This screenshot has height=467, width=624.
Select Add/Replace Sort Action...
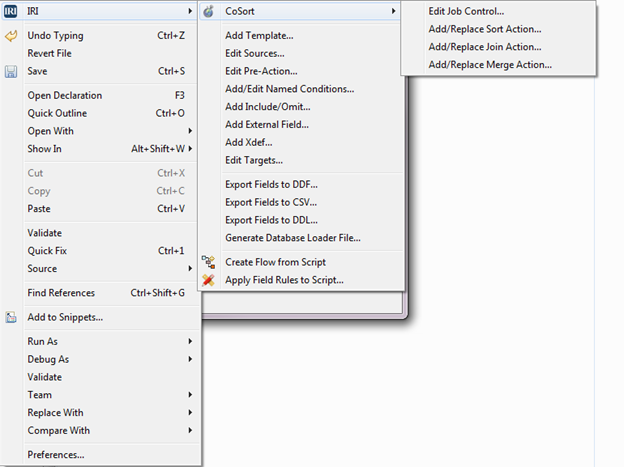point(499,29)
